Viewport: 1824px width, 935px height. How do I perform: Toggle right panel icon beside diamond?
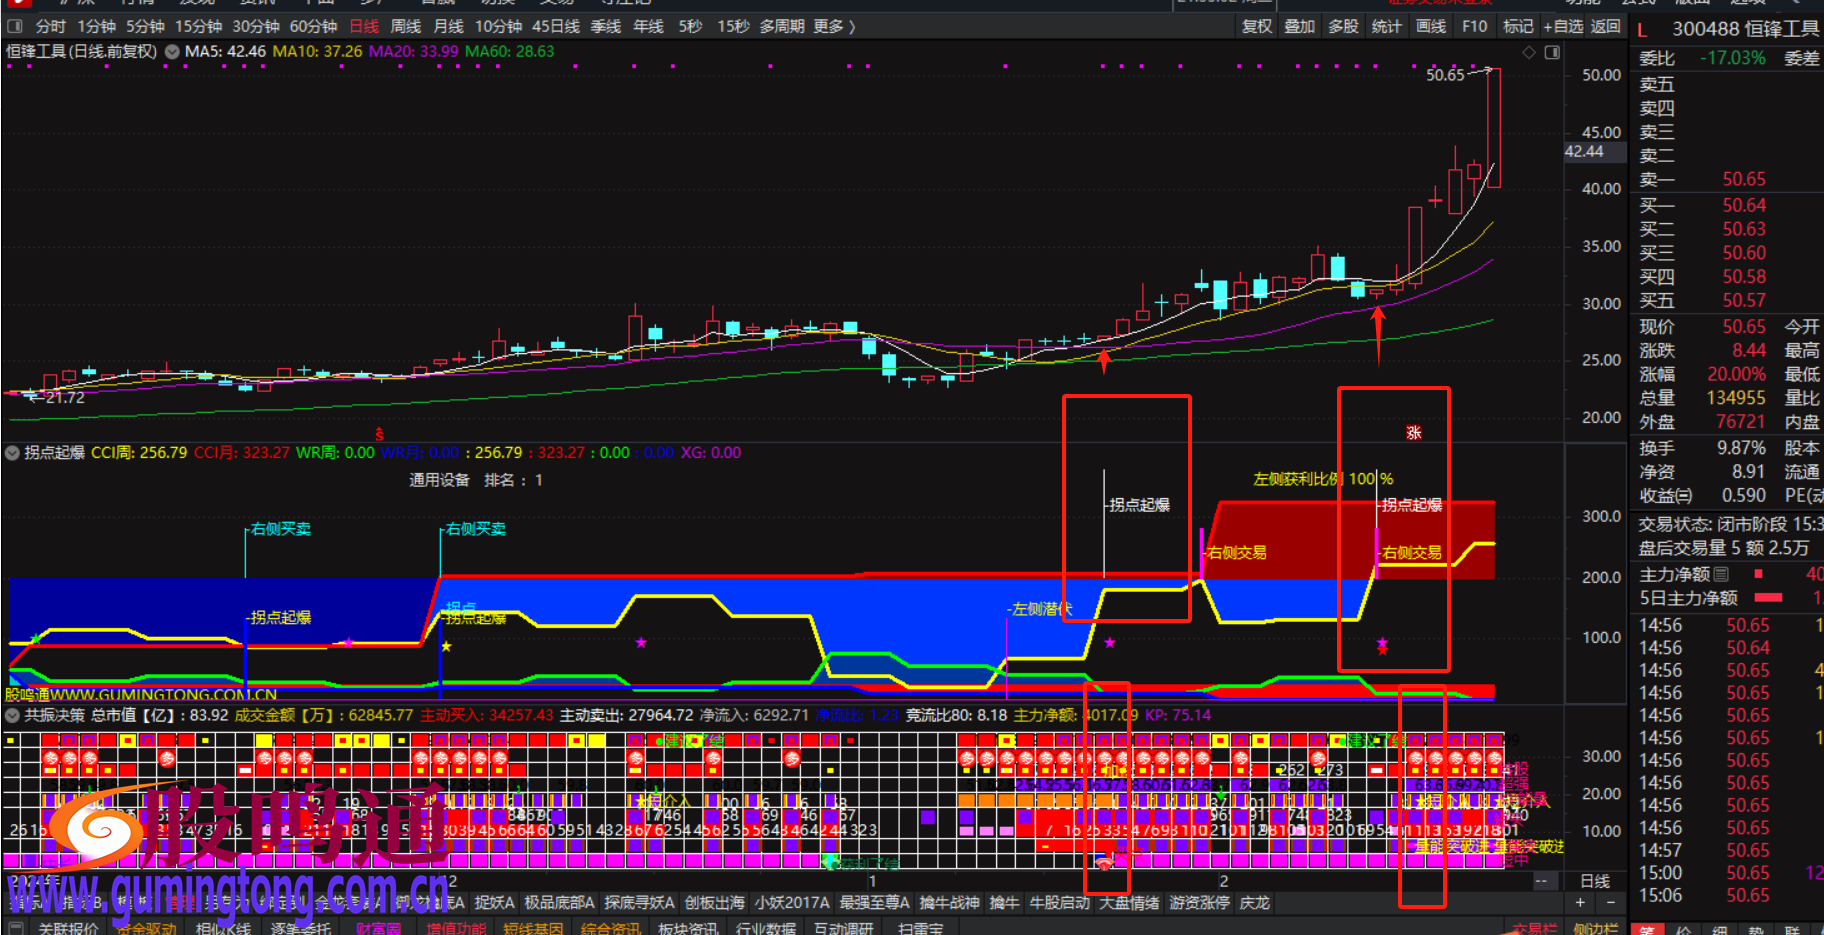[1552, 52]
